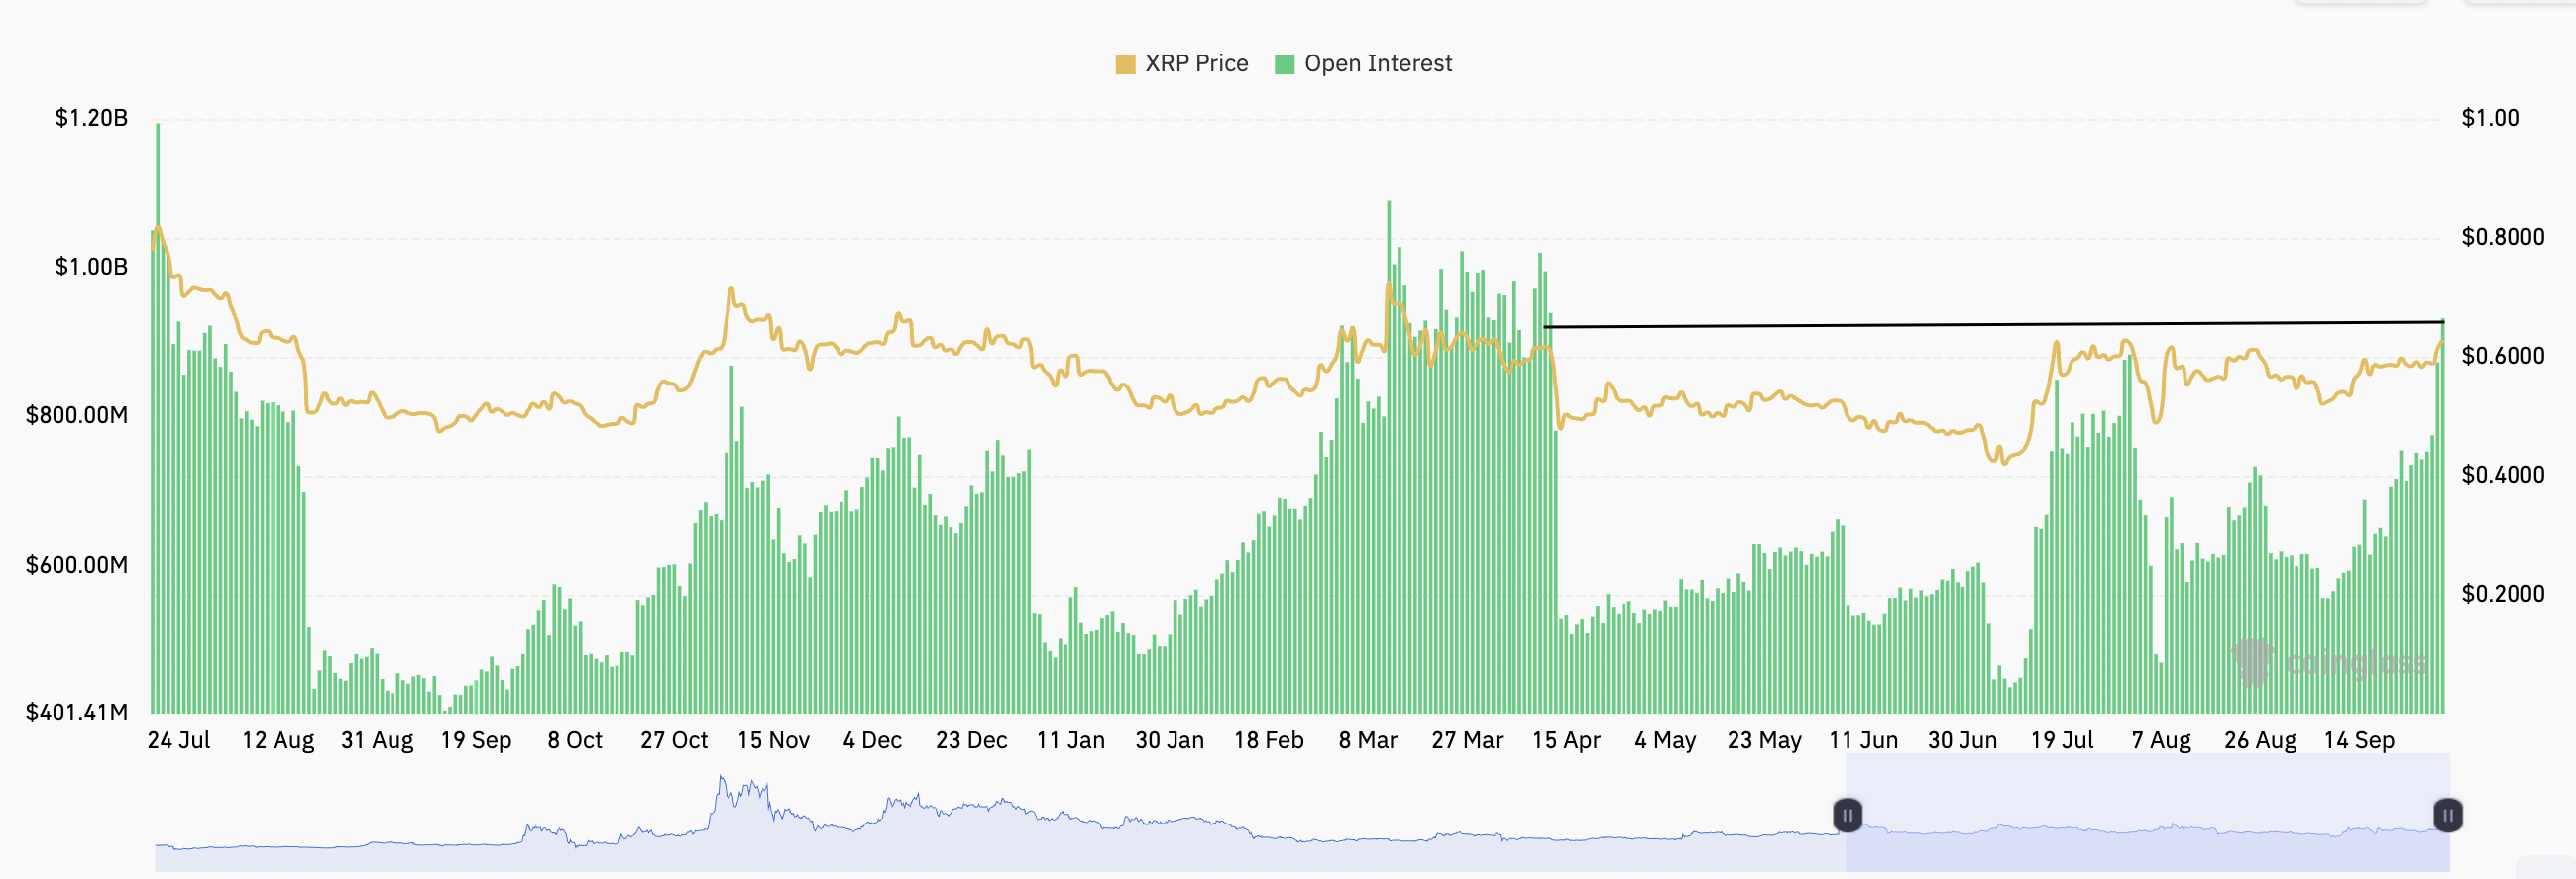Click the $401.41M left axis label
This screenshot has height=879, width=2576.
point(77,712)
